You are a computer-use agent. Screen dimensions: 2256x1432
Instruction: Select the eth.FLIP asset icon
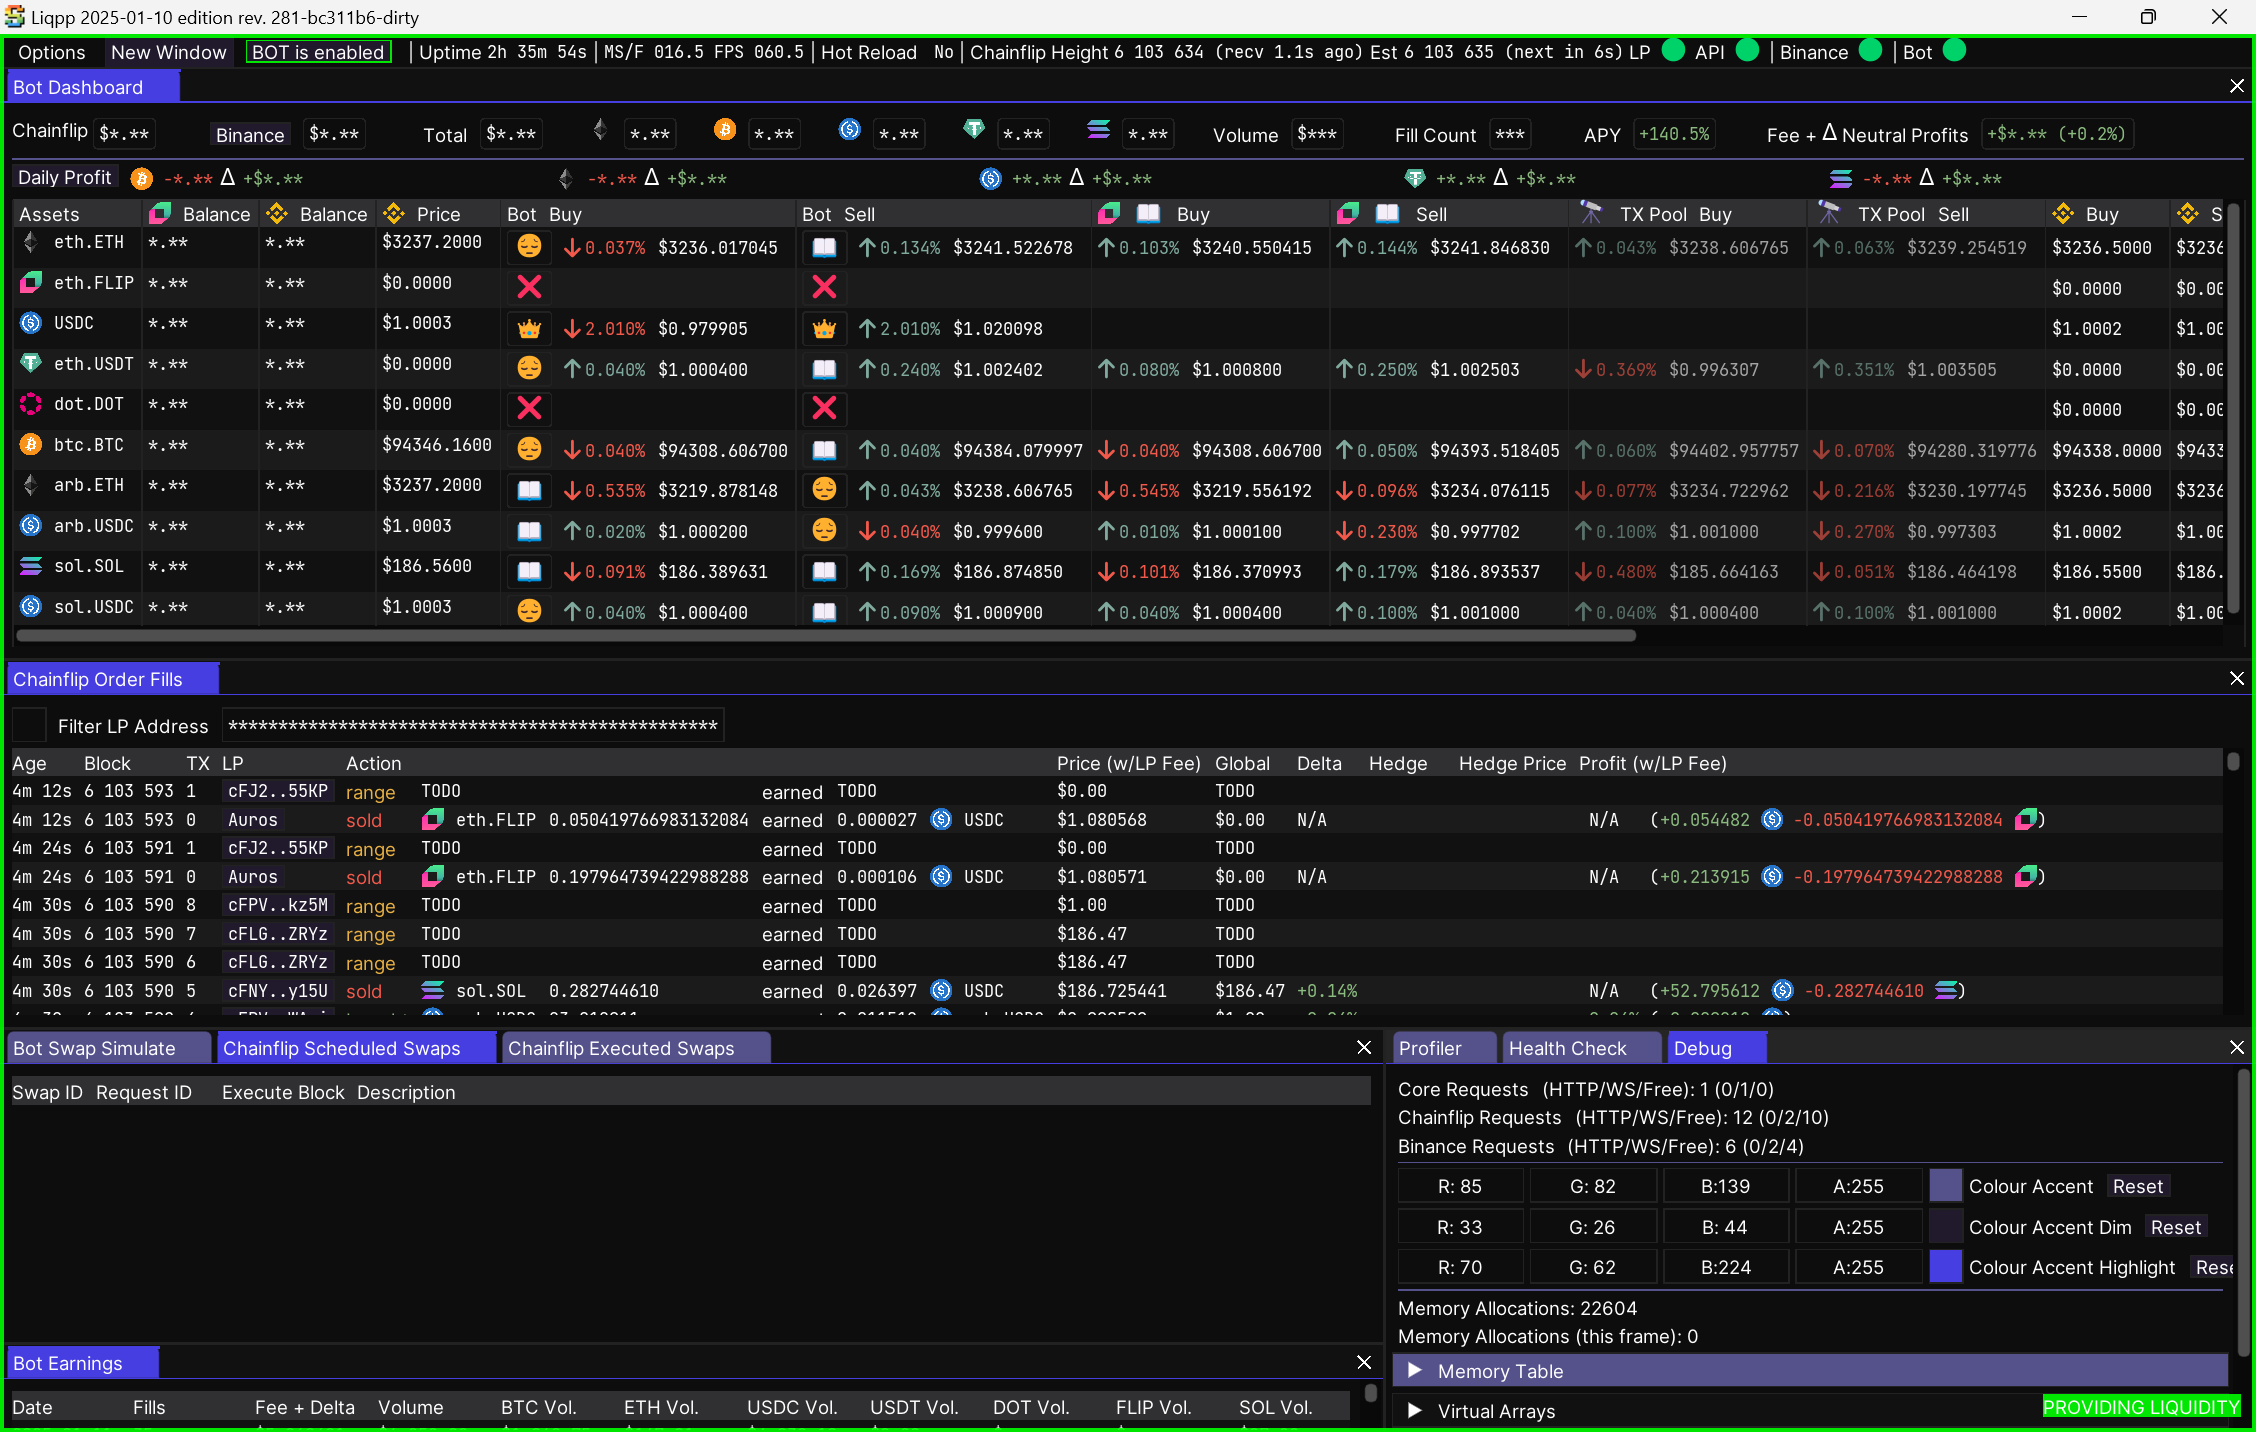click(31, 283)
